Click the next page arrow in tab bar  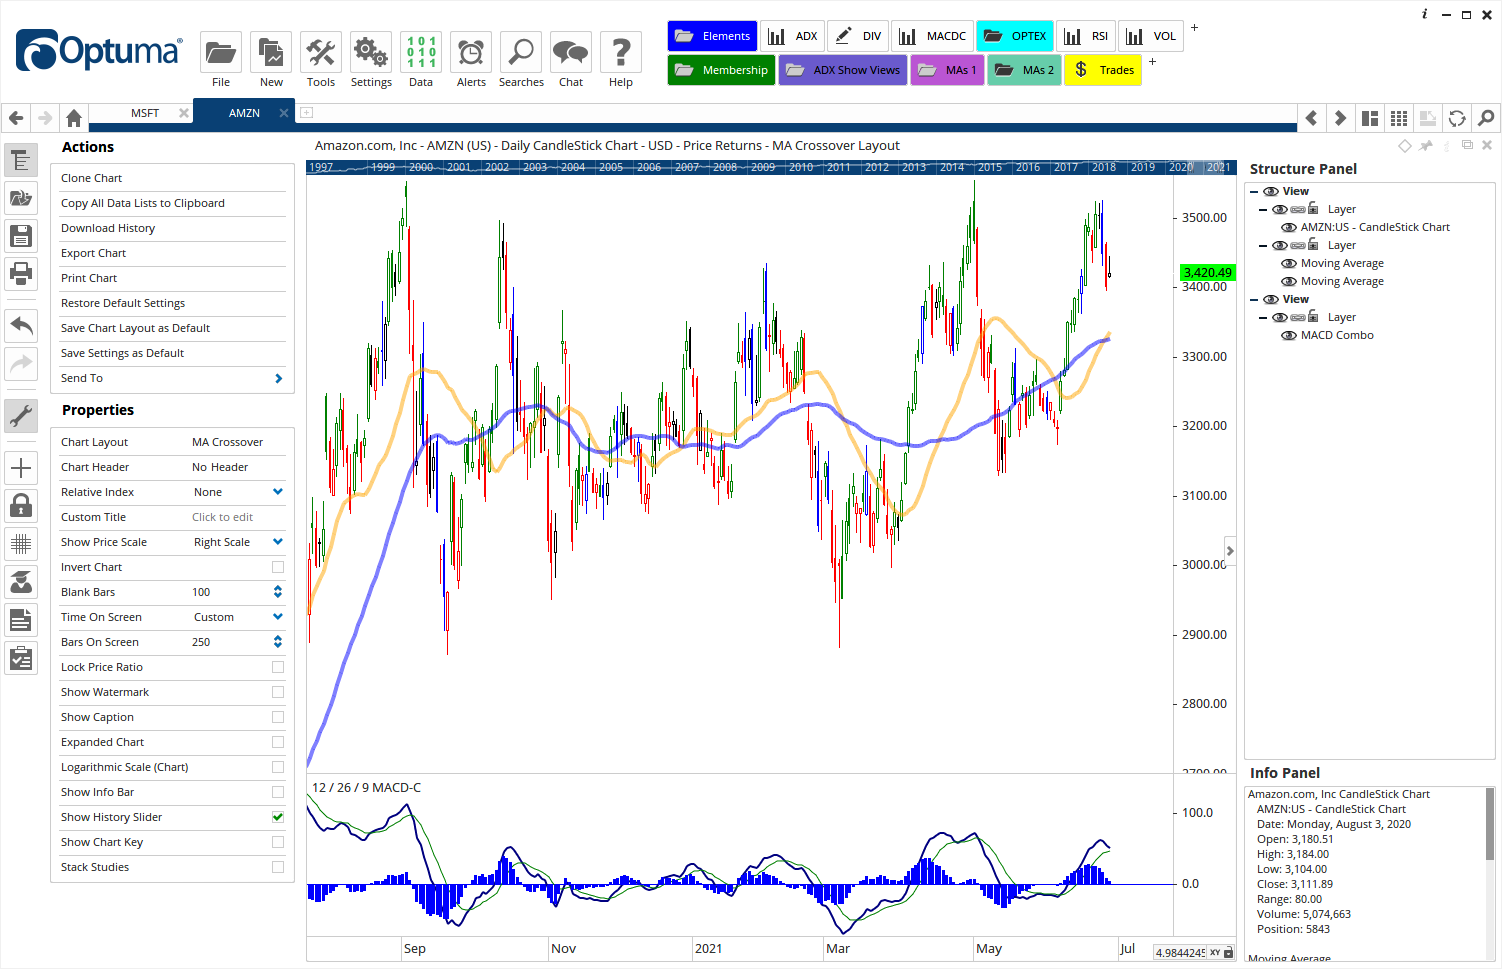[x=1340, y=118]
